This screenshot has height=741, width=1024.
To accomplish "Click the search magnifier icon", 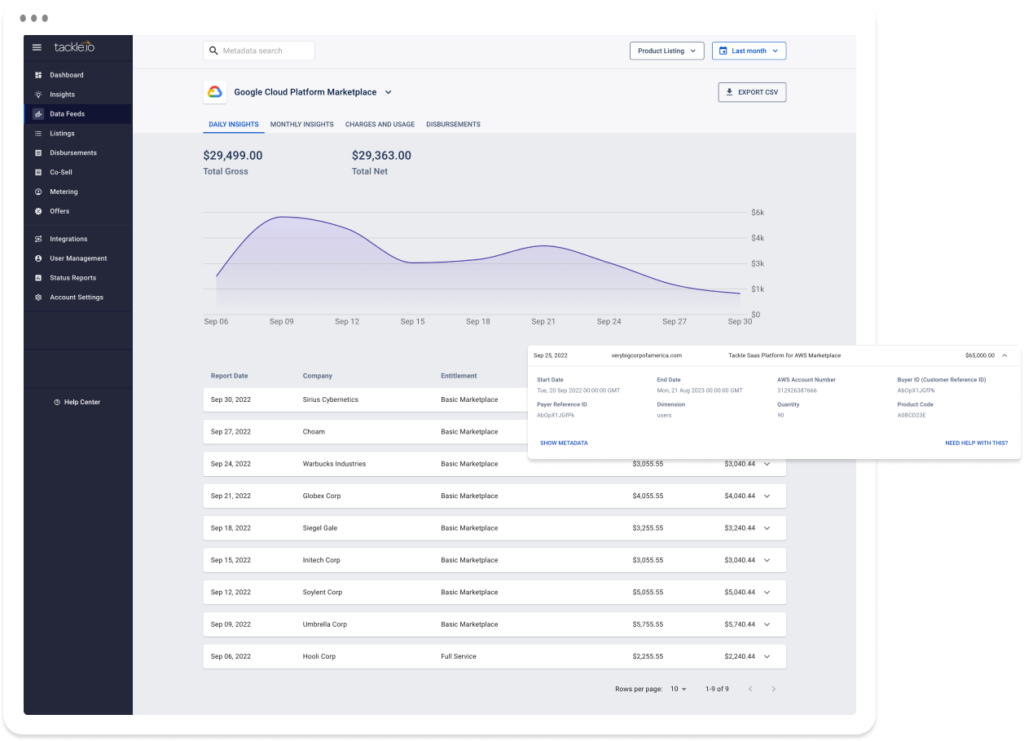I will (213, 50).
